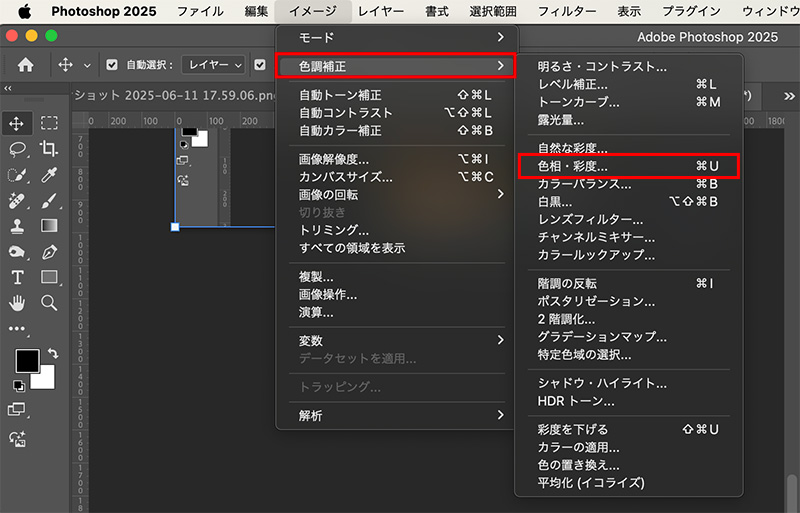Choose 画像解像度... menu item
This screenshot has width=800, height=513.
[x=397, y=159]
